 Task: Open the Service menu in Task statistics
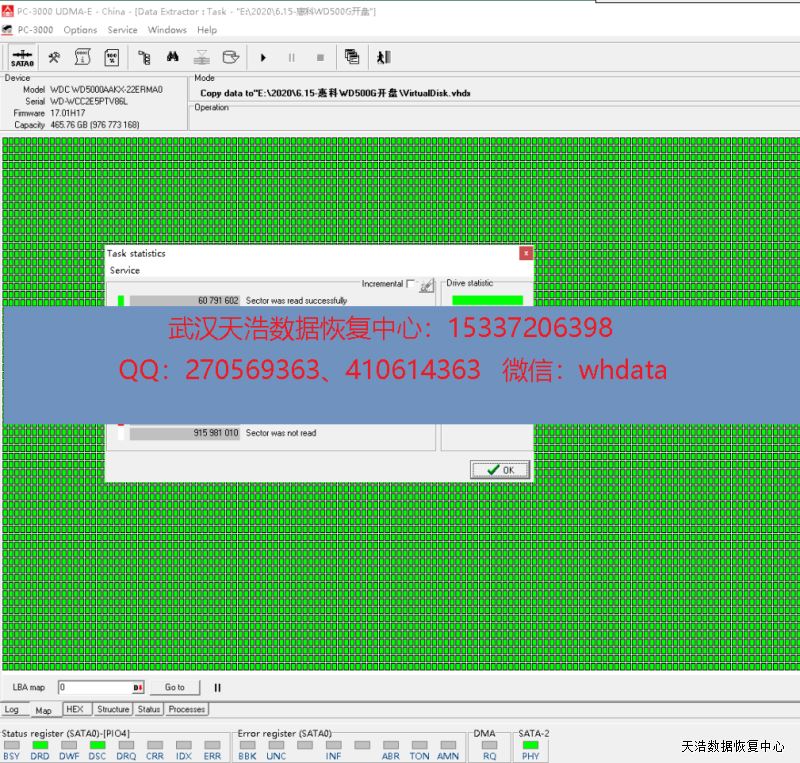[125, 270]
